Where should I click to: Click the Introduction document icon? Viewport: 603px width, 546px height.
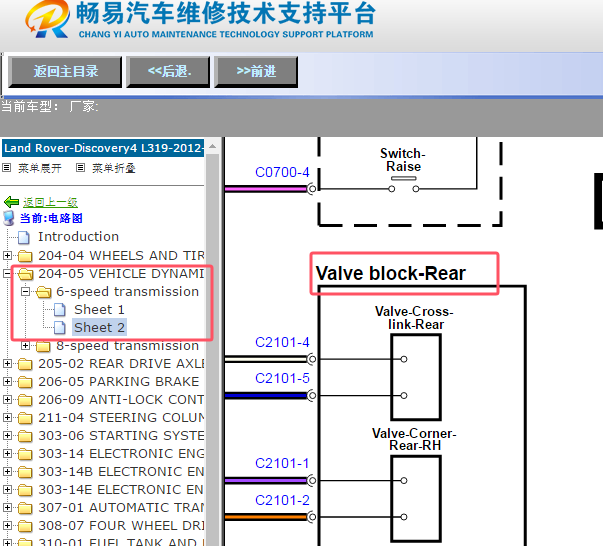coord(24,237)
